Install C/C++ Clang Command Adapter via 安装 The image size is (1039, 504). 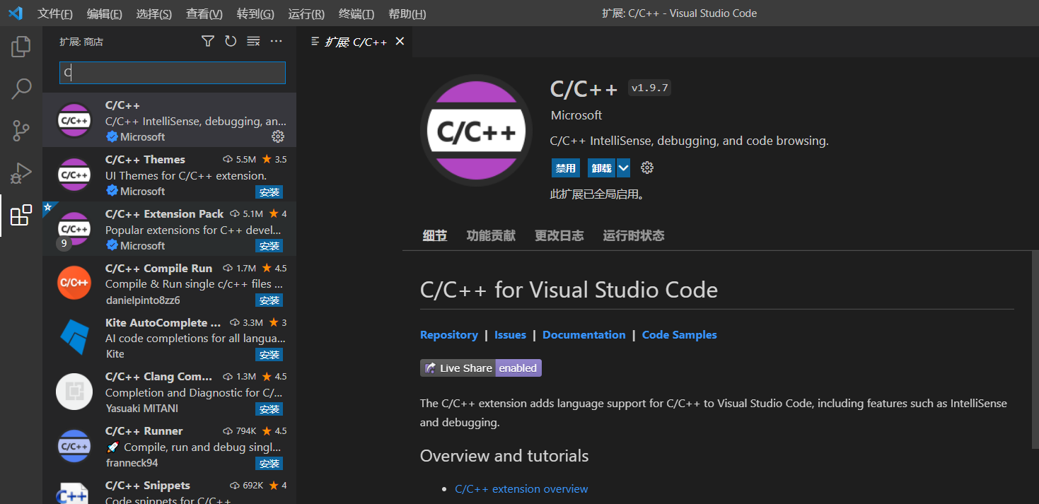tap(269, 409)
